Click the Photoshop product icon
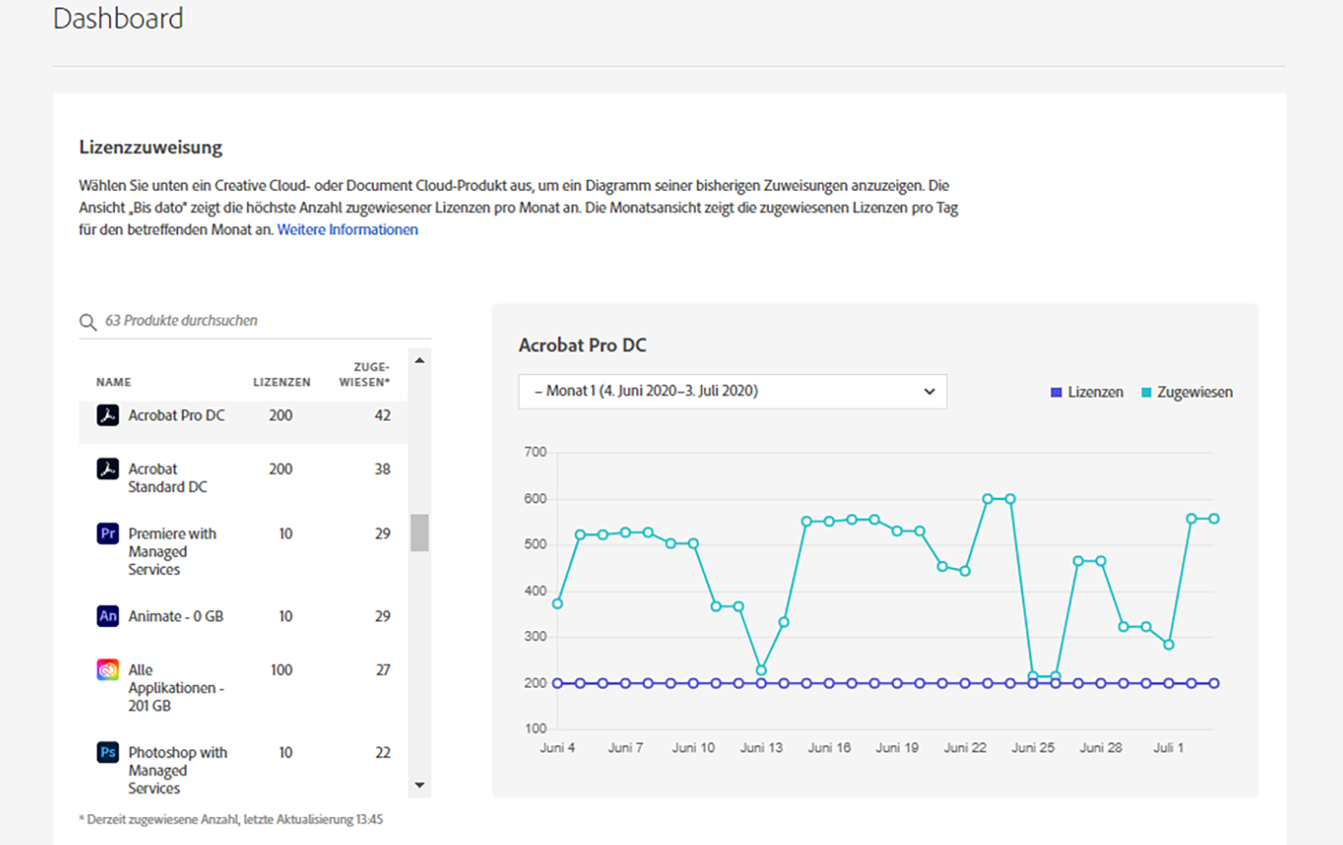1343x845 pixels. [x=108, y=752]
